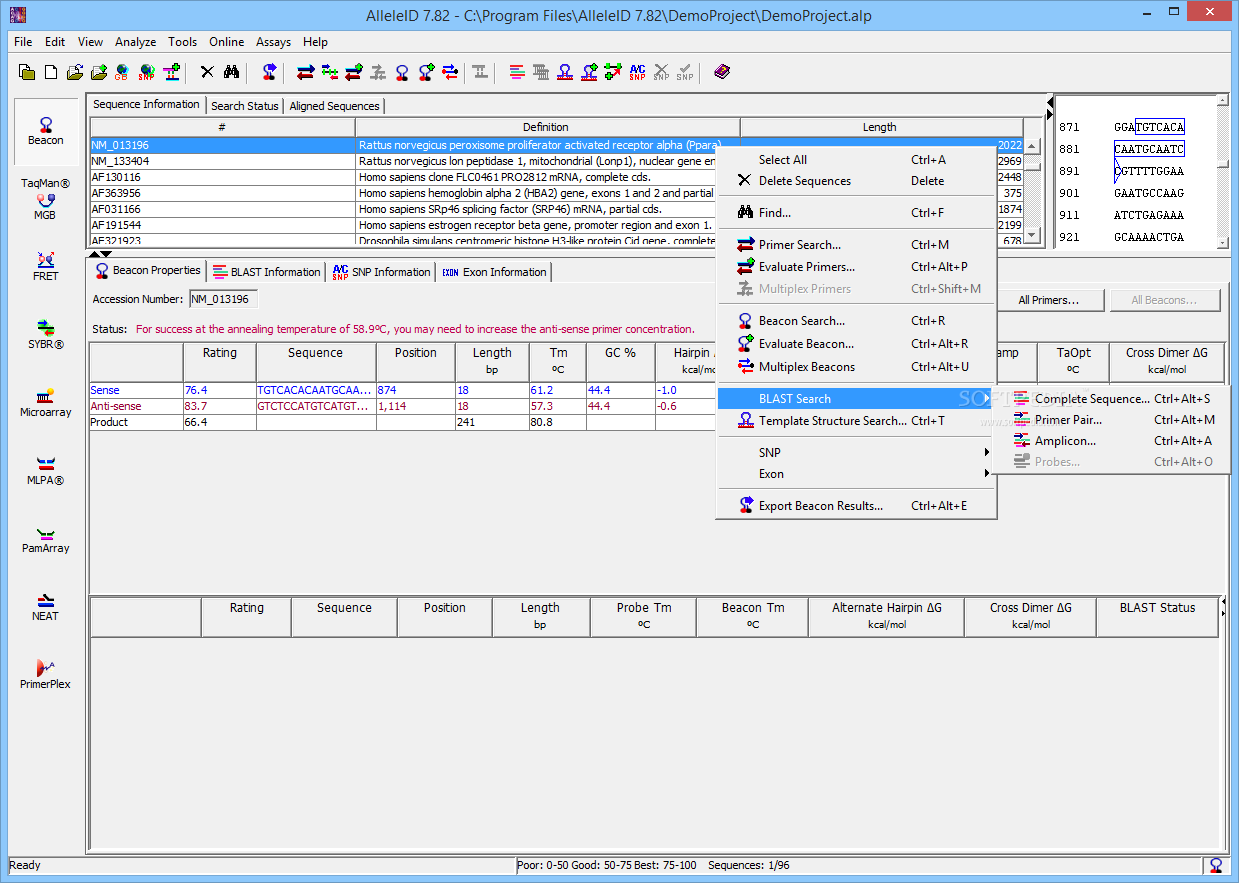Select Amplicon in the BLAST submenu
Screen dimensions: 1239x883
1111,441
